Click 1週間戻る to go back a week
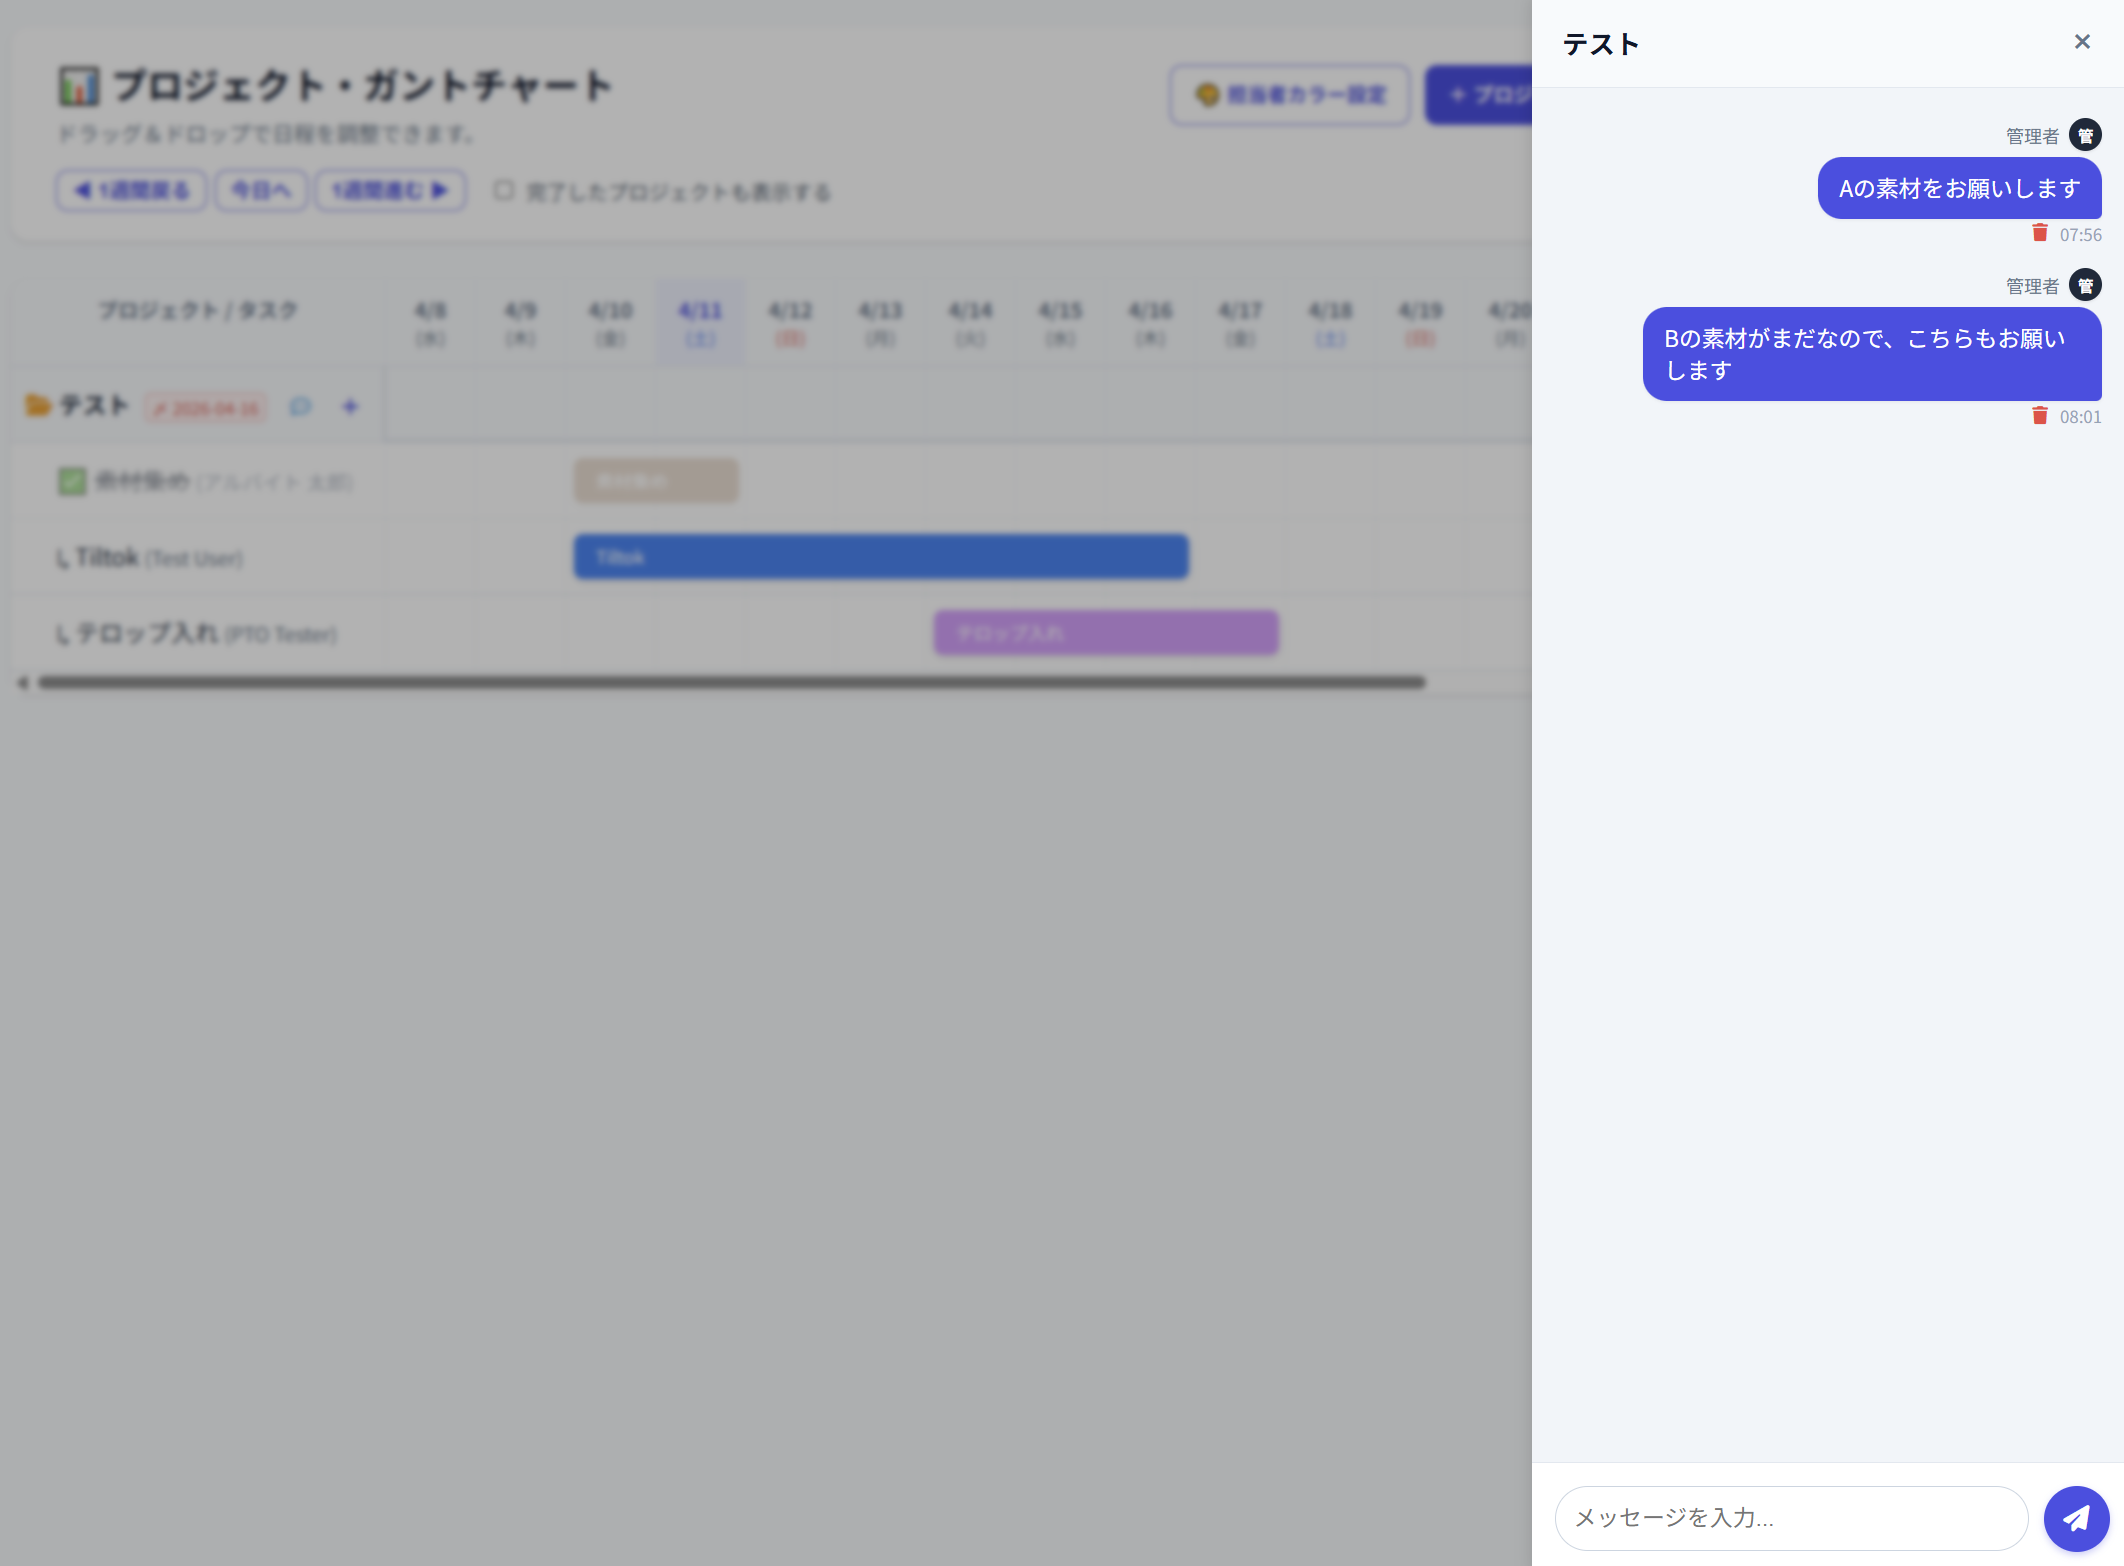 click(x=131, y=189)
